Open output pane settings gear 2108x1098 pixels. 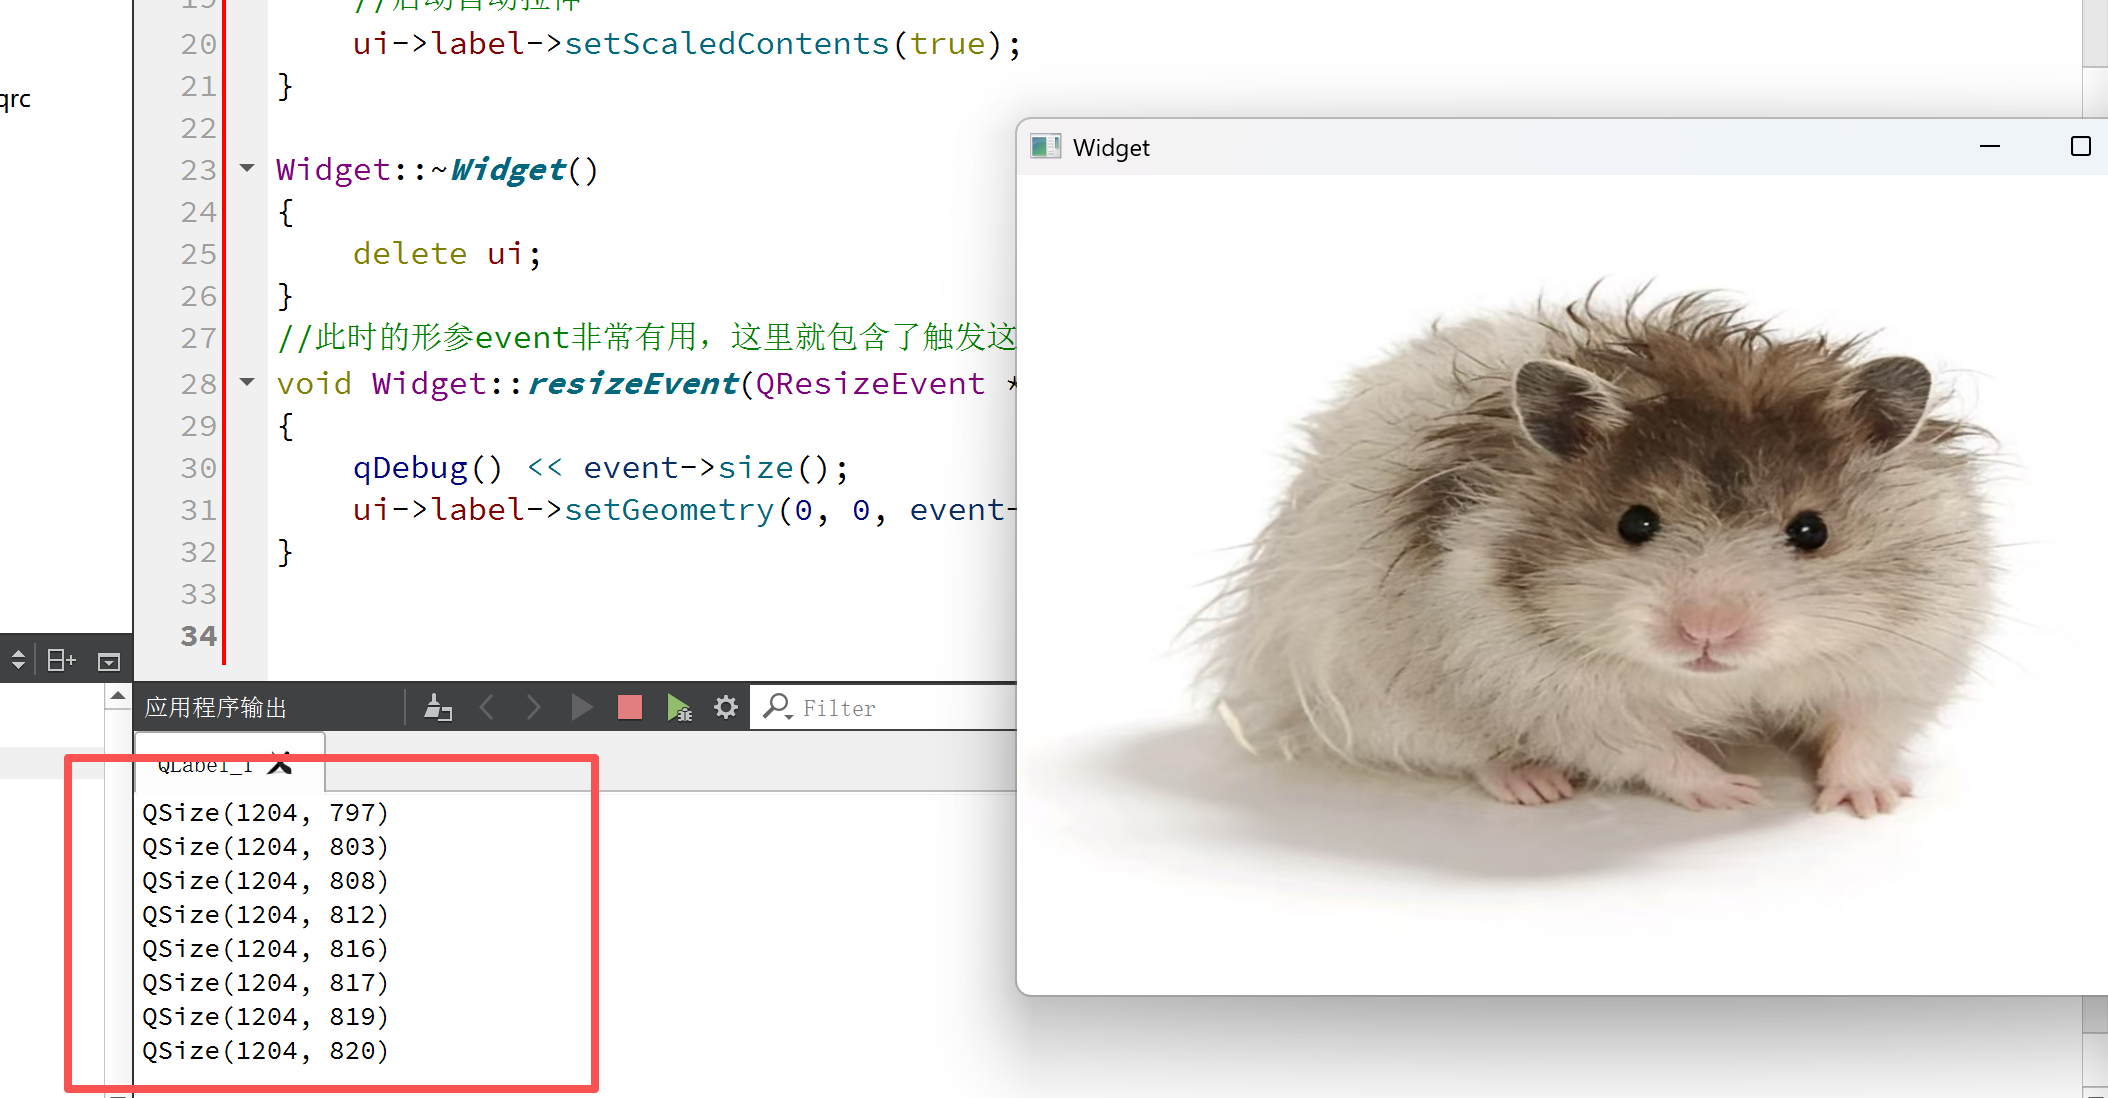726,708
